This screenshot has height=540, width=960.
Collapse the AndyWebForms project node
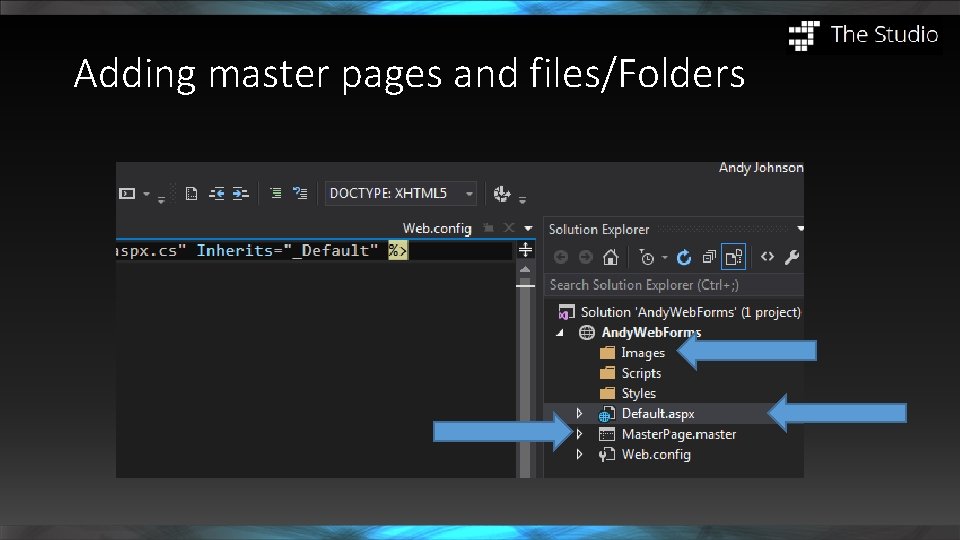click(560, 332)
